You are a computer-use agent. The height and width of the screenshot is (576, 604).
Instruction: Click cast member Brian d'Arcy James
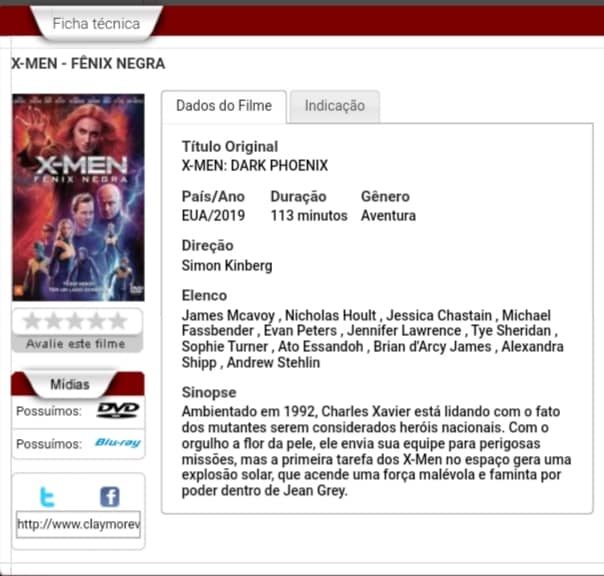[x=432, y=347]
